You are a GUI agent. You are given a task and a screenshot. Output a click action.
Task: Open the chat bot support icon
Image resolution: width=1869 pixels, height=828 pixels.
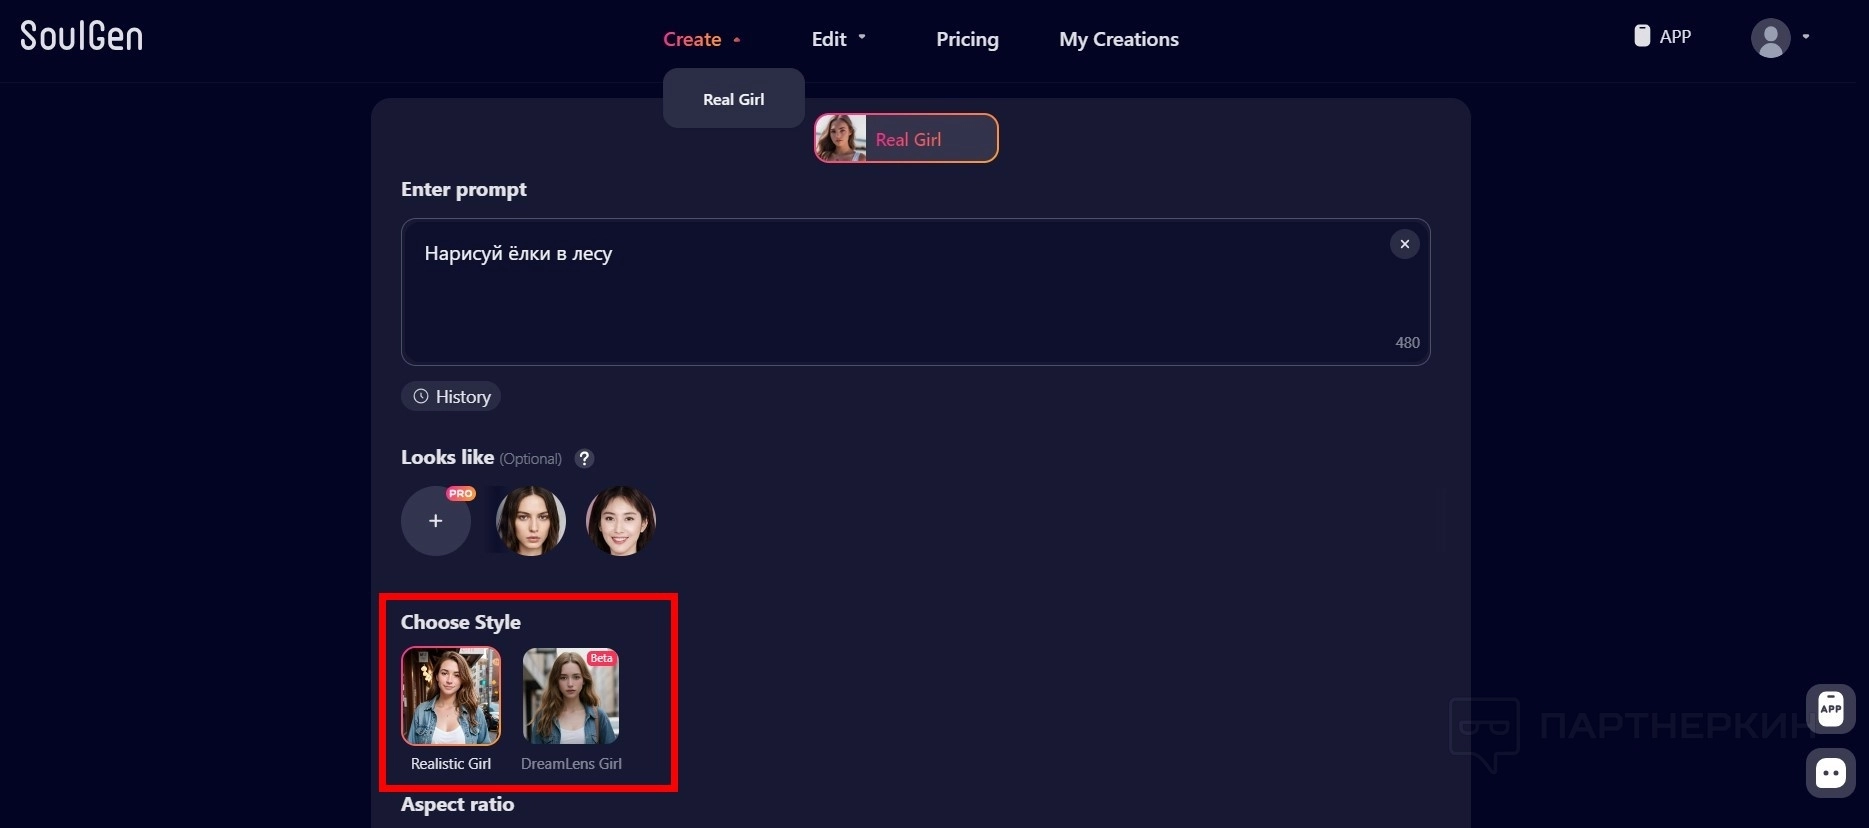(1830, 773)
